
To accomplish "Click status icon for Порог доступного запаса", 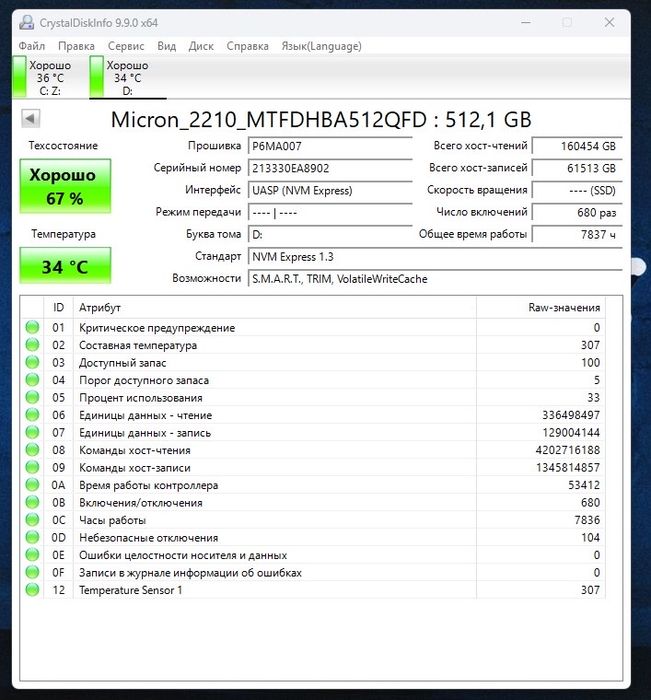I will tap(32, 380).
